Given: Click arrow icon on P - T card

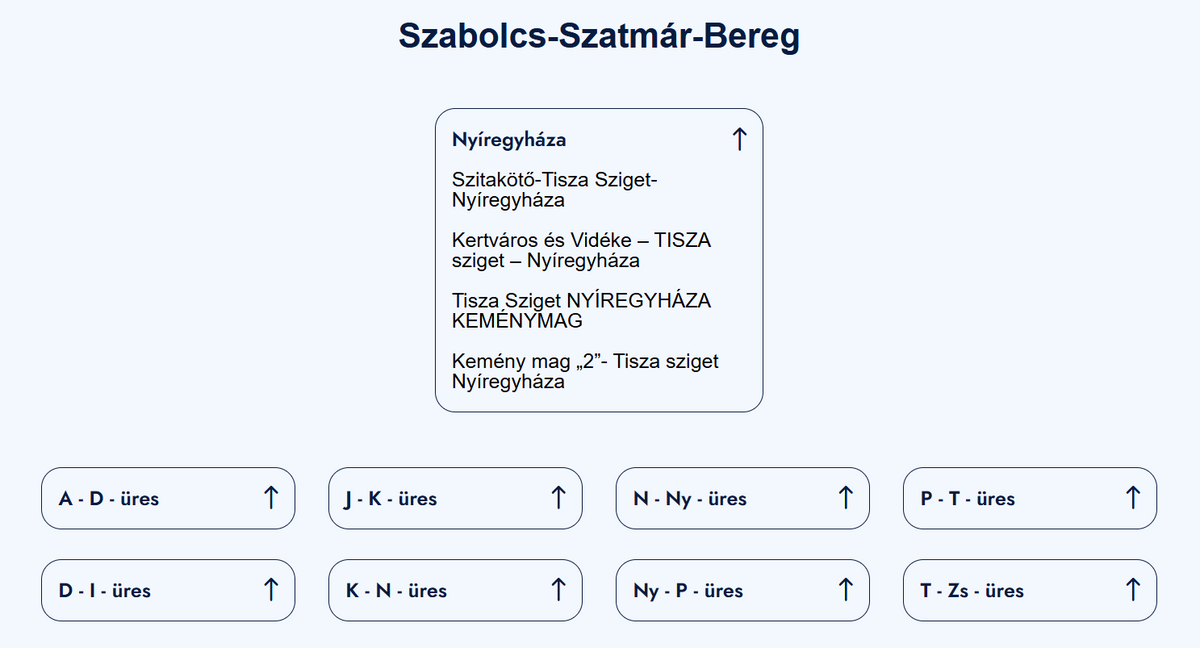Looking at the screenshot, I should click(x=1133, y=497).
